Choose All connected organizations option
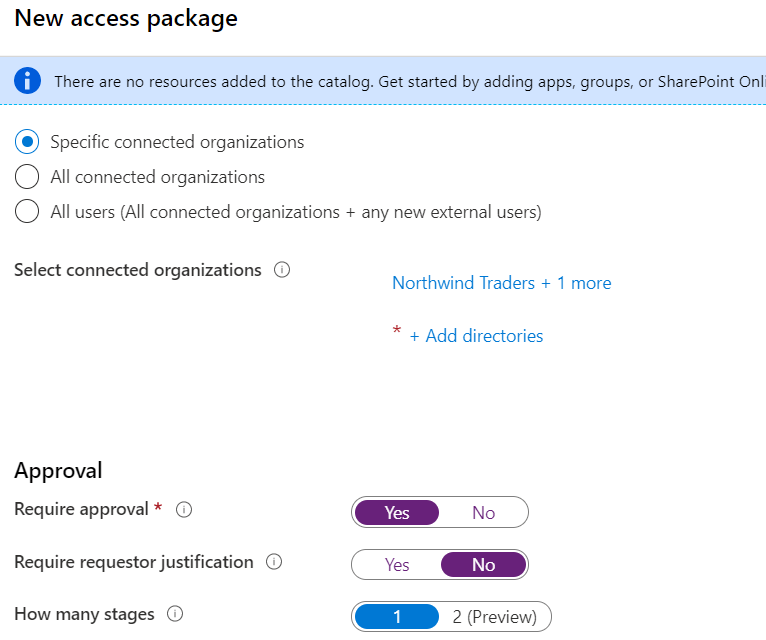The width and height of the screenshot is (766, 640). click(27, 177)
